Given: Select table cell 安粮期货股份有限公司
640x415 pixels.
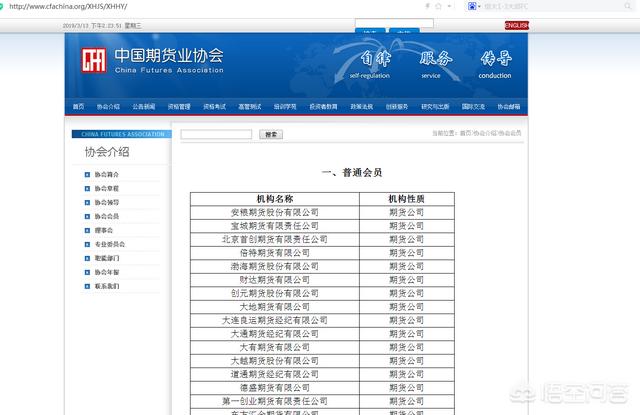Looking at the screenshot, I should (275, 212).
